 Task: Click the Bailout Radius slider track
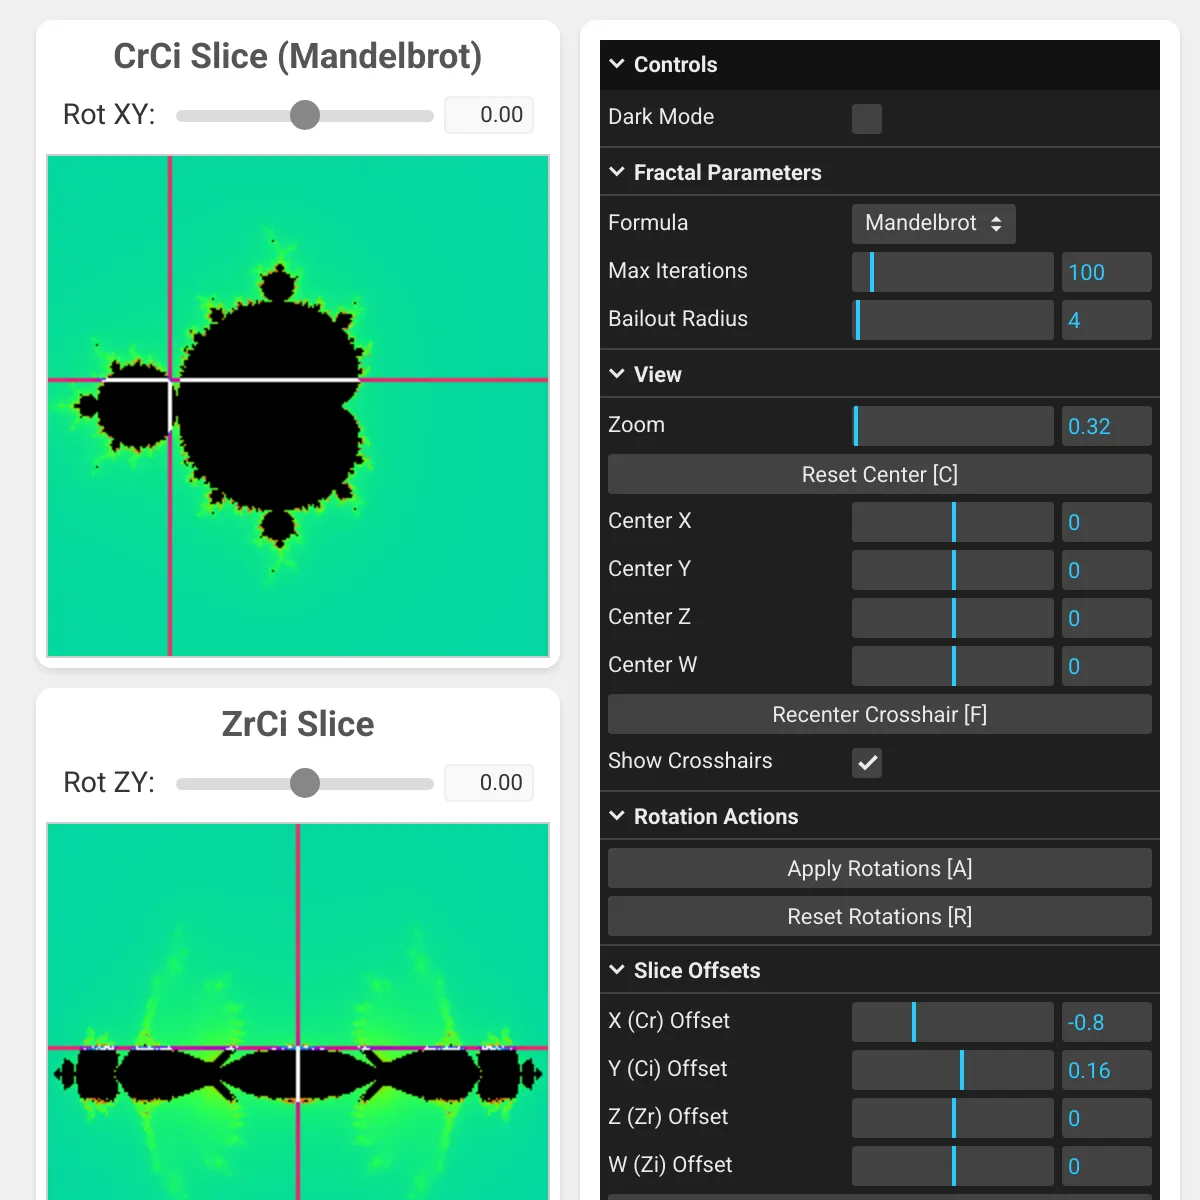pos(953,320)
